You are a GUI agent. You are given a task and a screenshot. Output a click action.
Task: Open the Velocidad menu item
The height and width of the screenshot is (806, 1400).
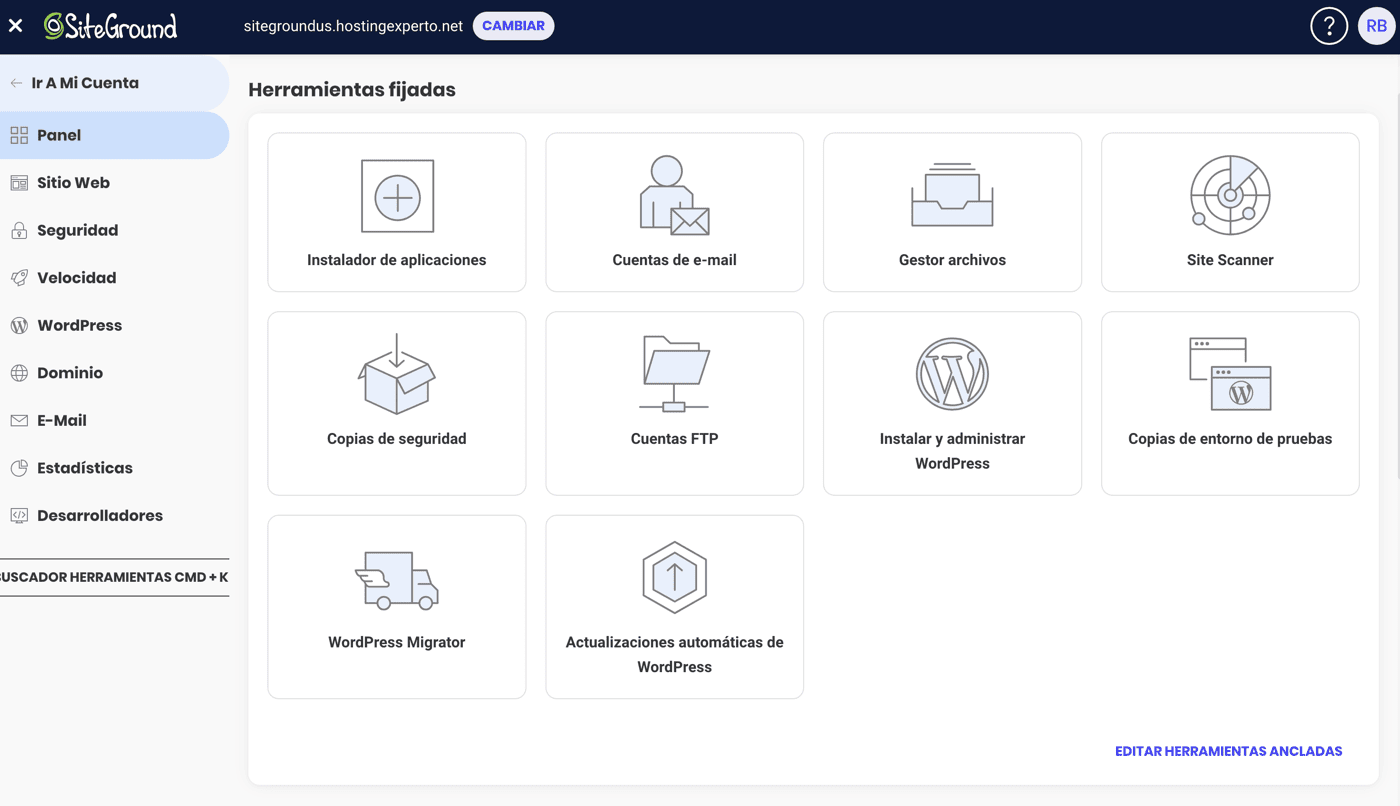click(114, 278)
